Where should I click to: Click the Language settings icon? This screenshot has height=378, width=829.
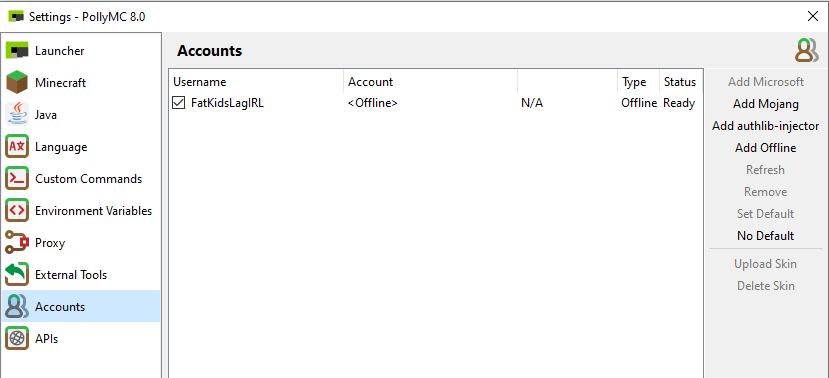click(16, 147)
